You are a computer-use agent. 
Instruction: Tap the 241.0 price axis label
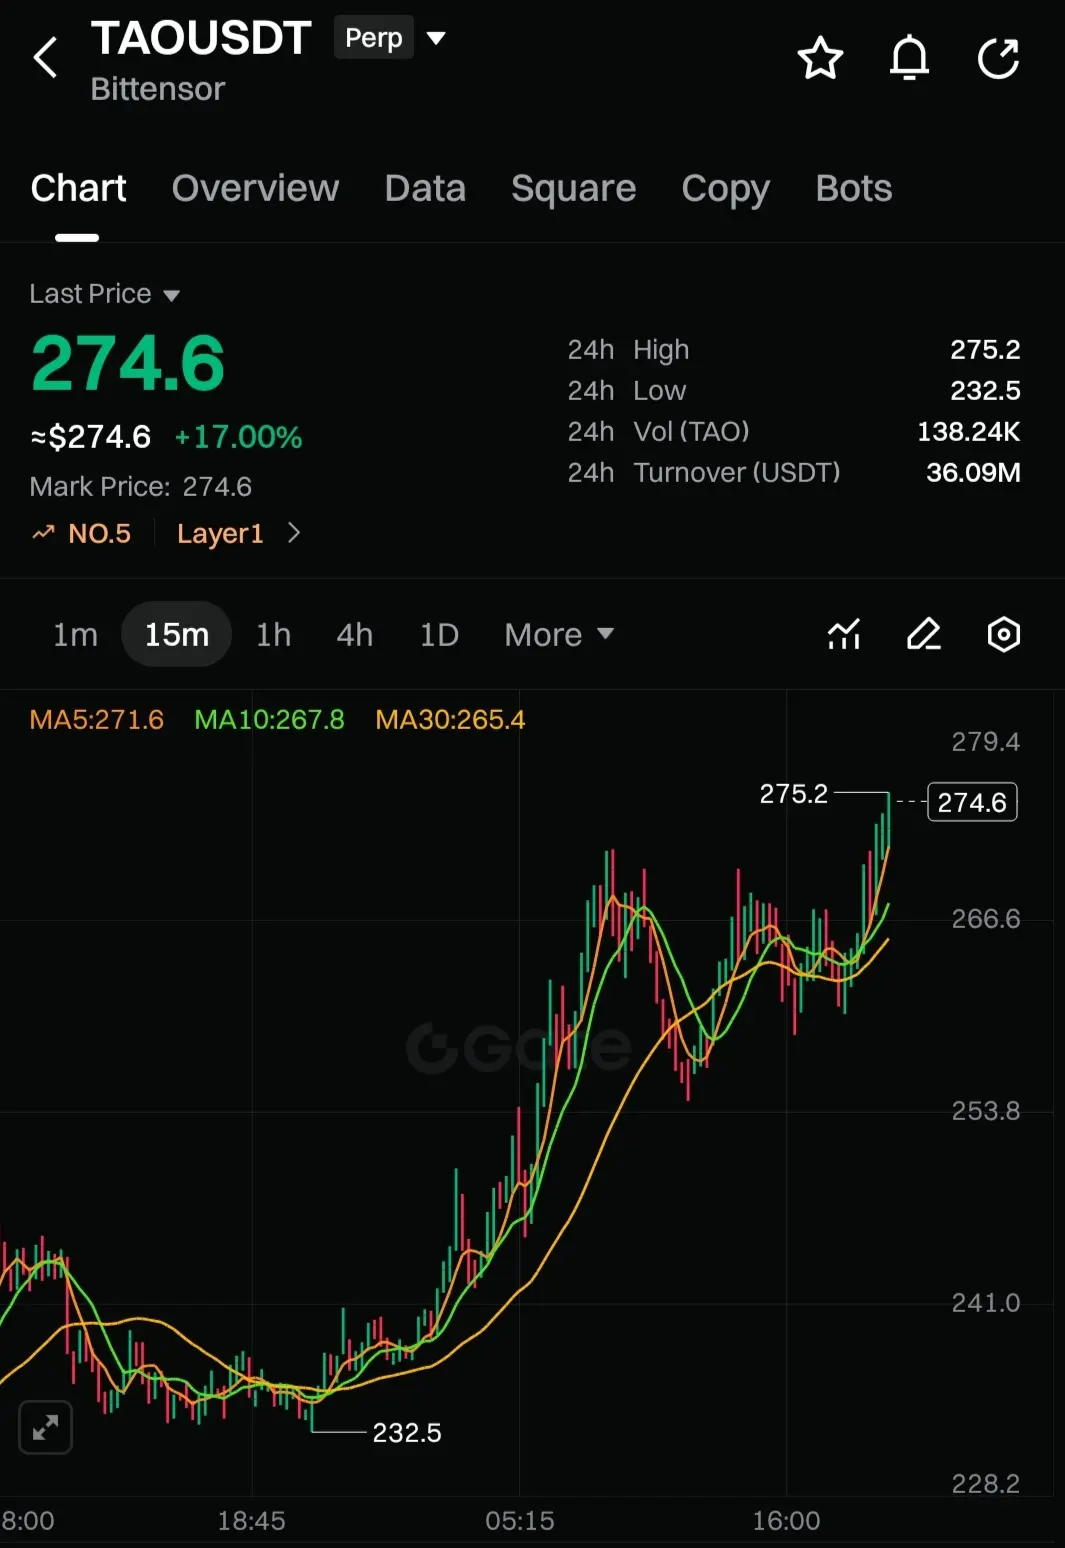[x=985, y=1303]
